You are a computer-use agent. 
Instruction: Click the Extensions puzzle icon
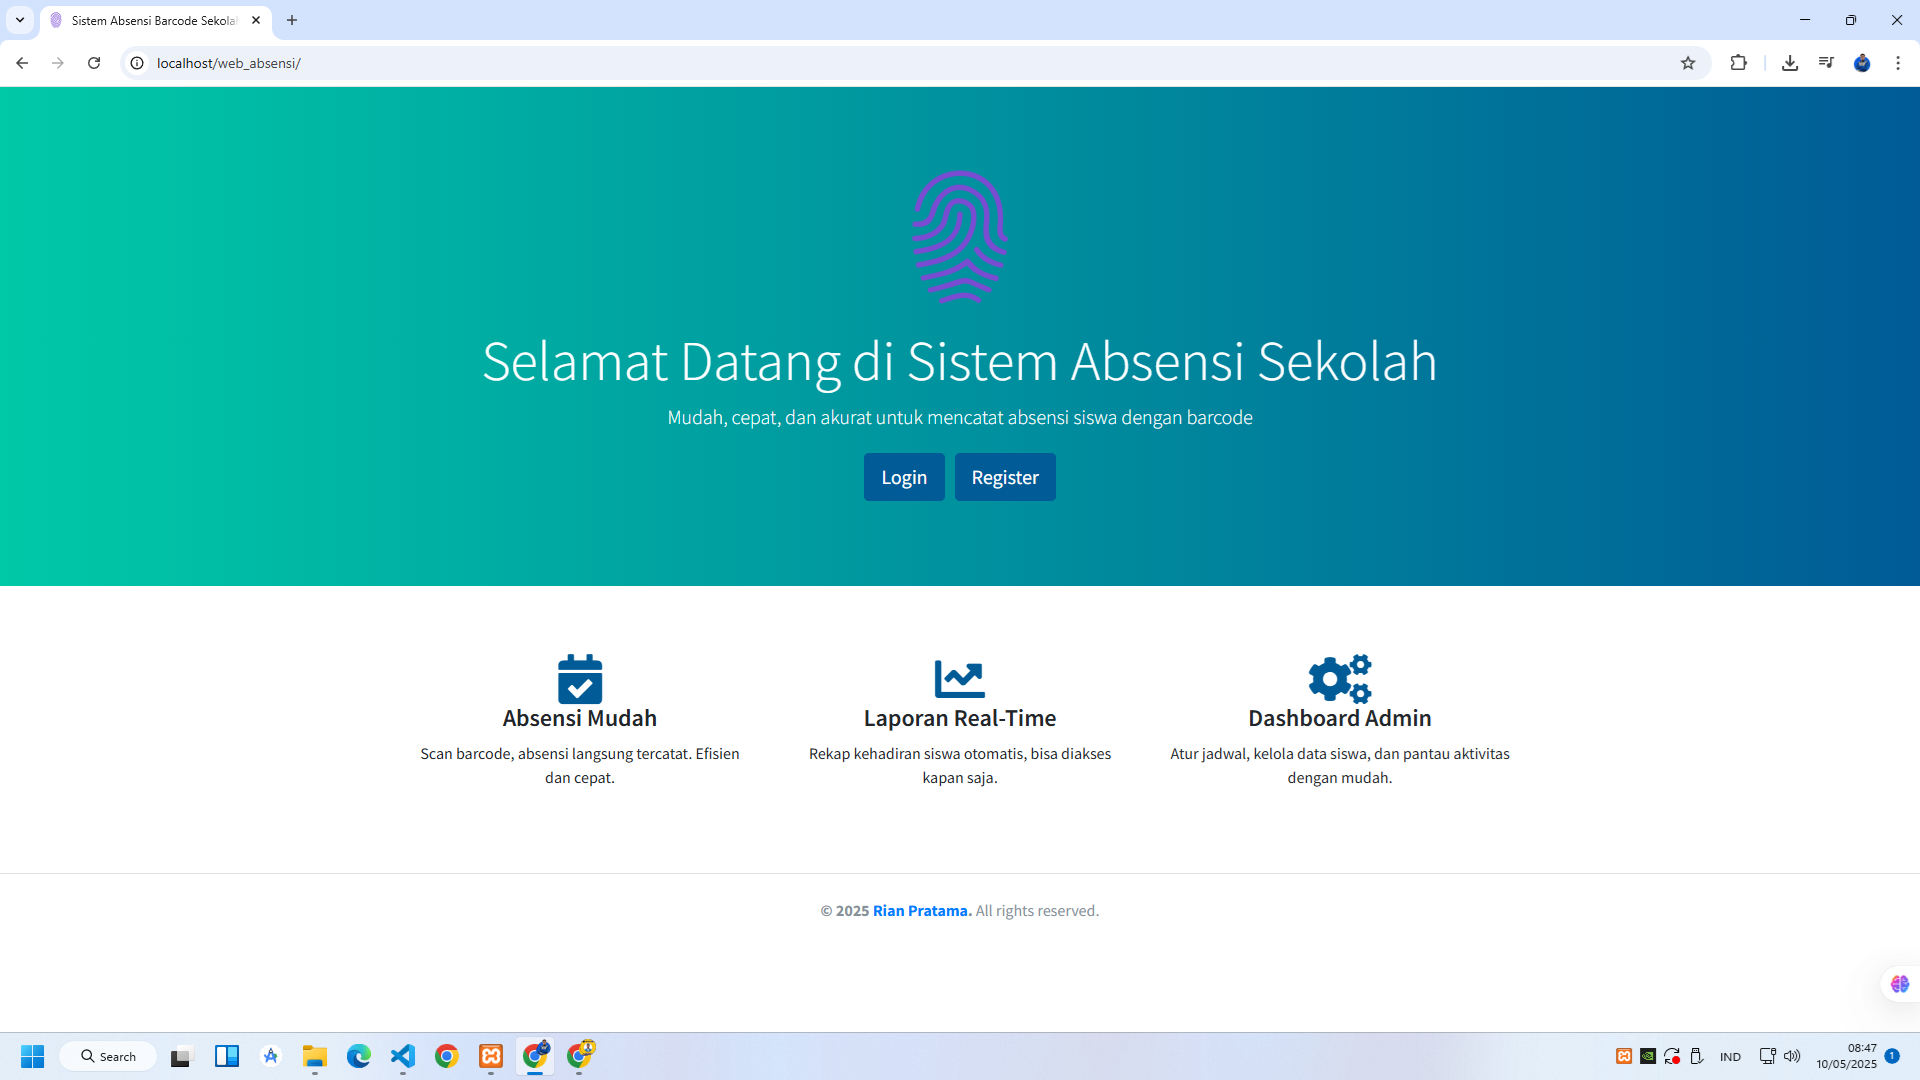point(1739,62)
